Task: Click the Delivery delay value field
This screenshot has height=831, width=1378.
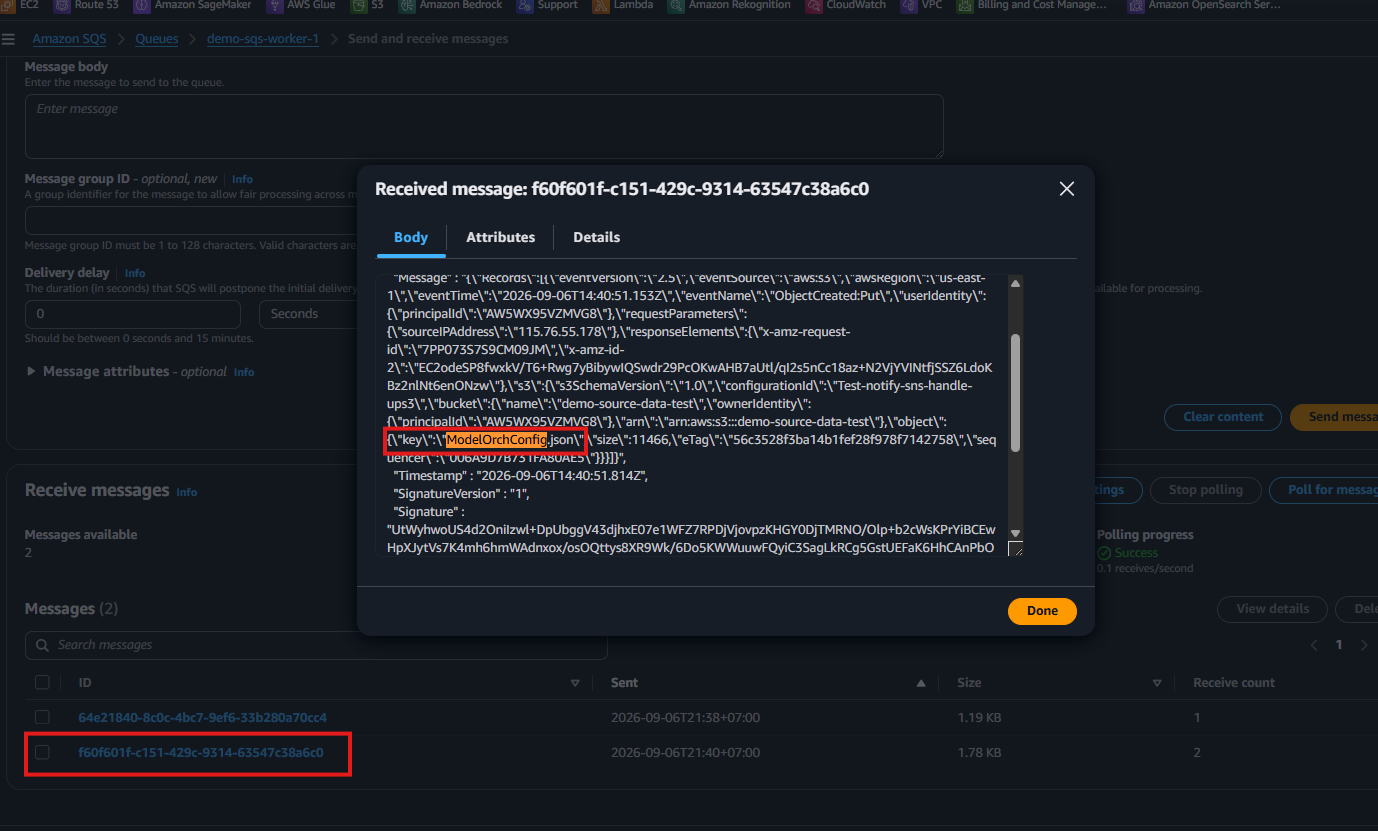Action: (133, 314)
